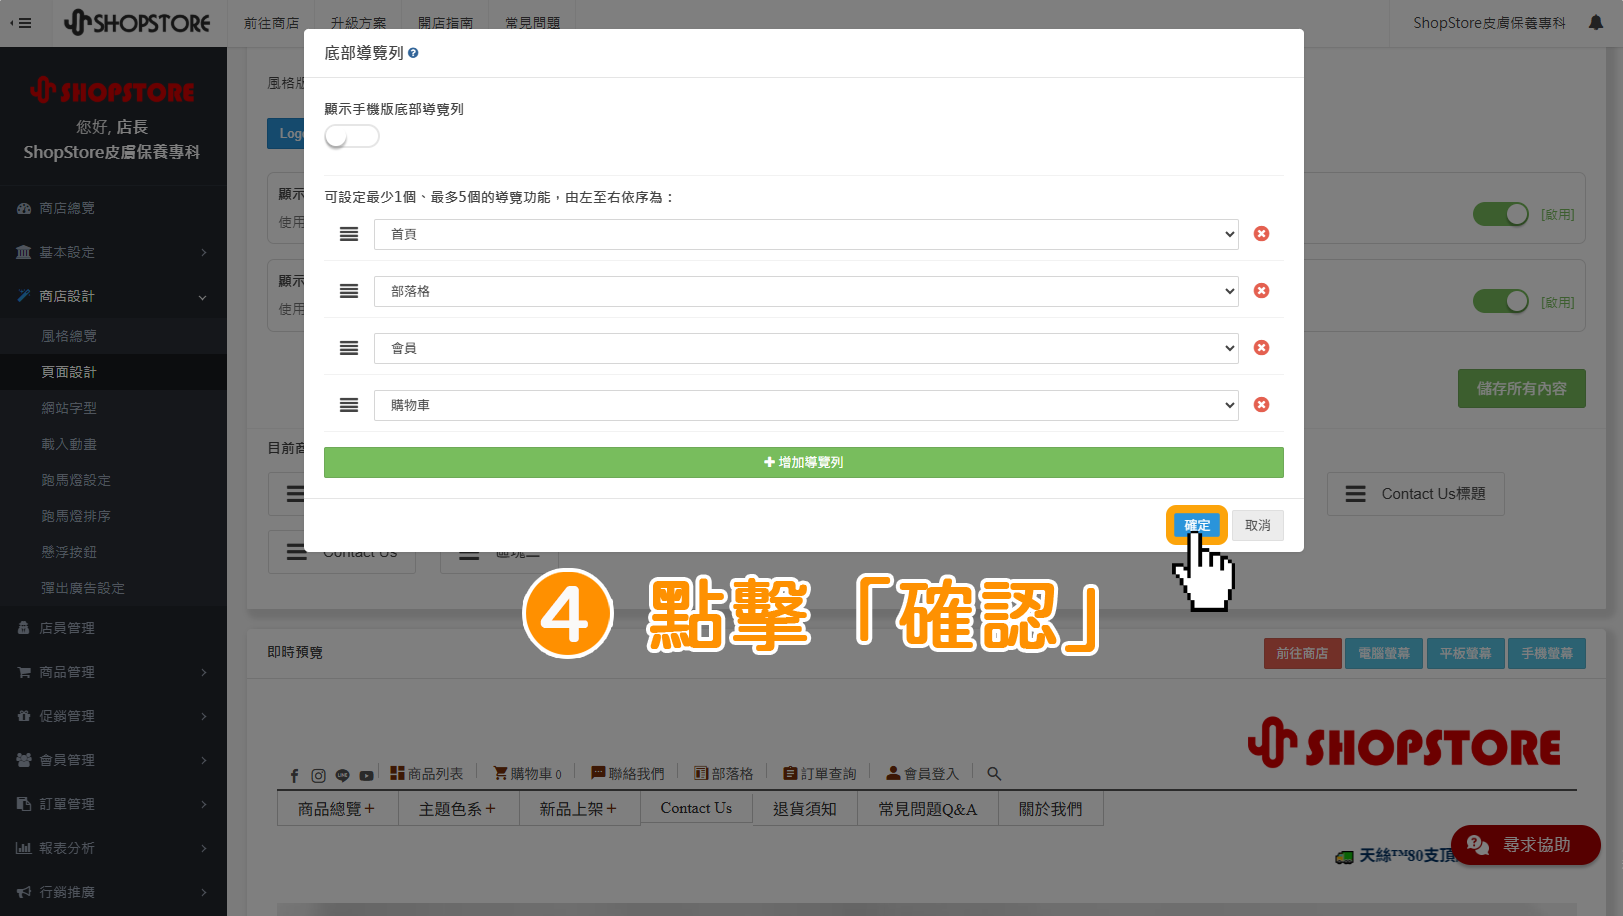Click the 訂單查詢 clipboard icon in the preview
This screenshot has width=1623, height=916.
click(790, 773)
